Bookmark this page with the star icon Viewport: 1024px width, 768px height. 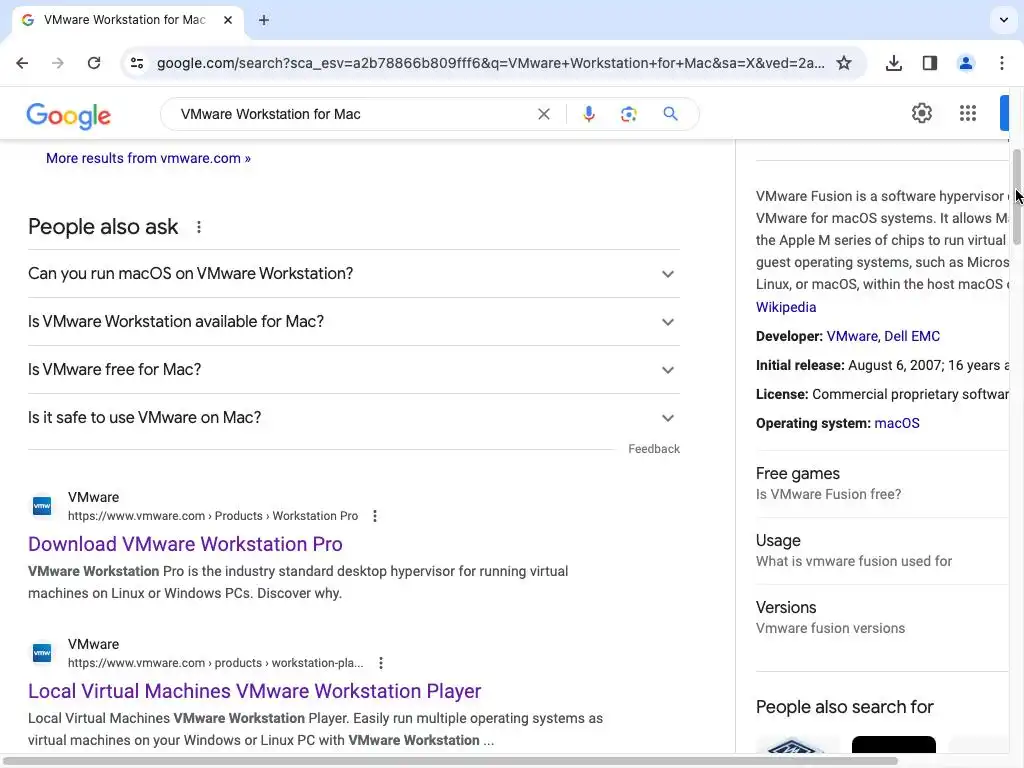pyautogui.click(x=844, y=63)
